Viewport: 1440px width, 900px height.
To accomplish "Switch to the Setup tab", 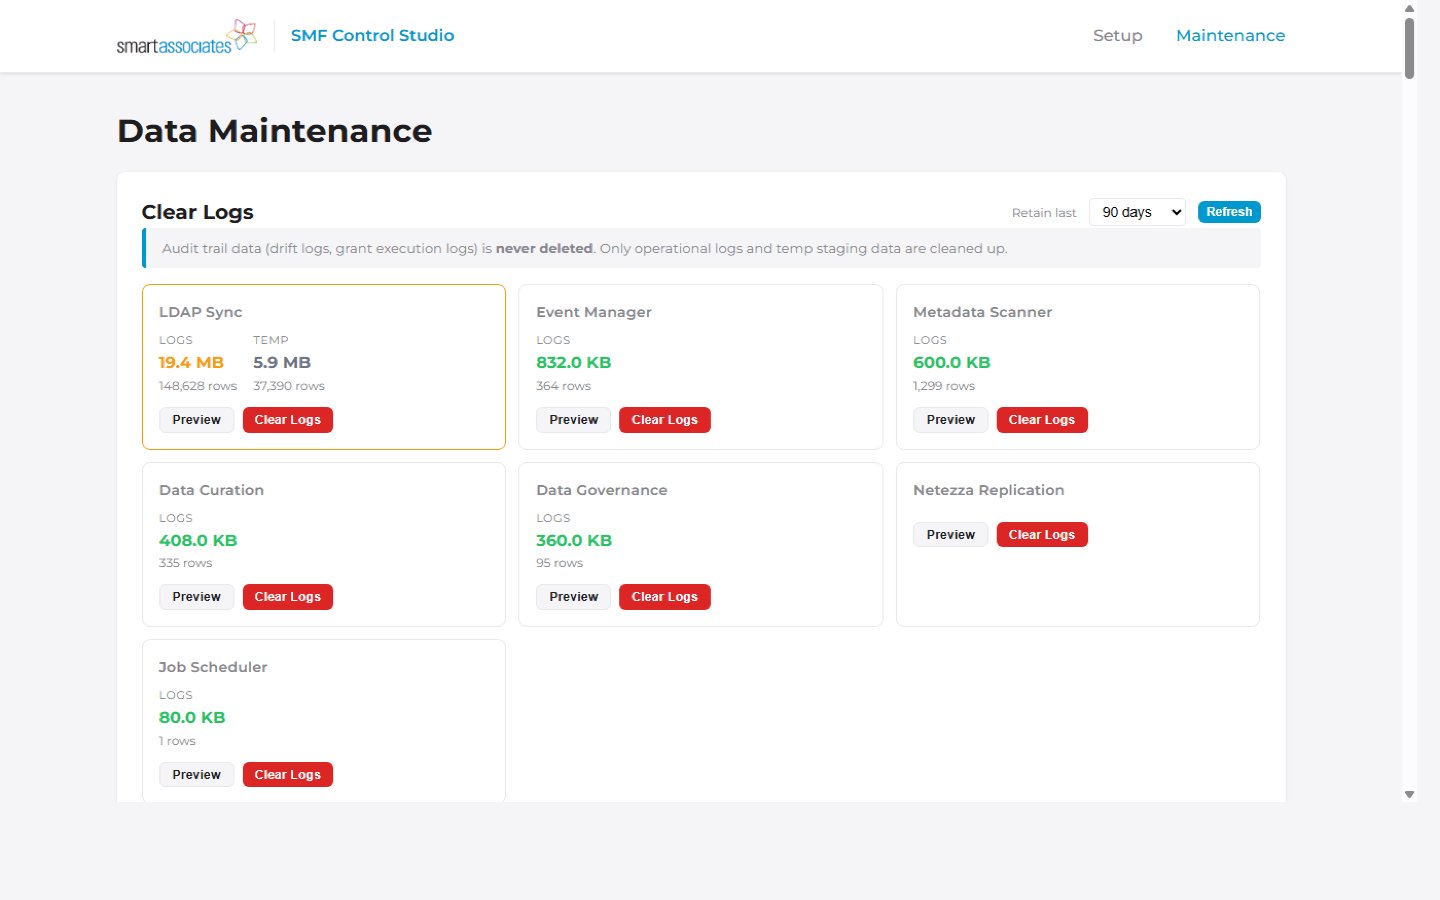I will point(1117,35).
